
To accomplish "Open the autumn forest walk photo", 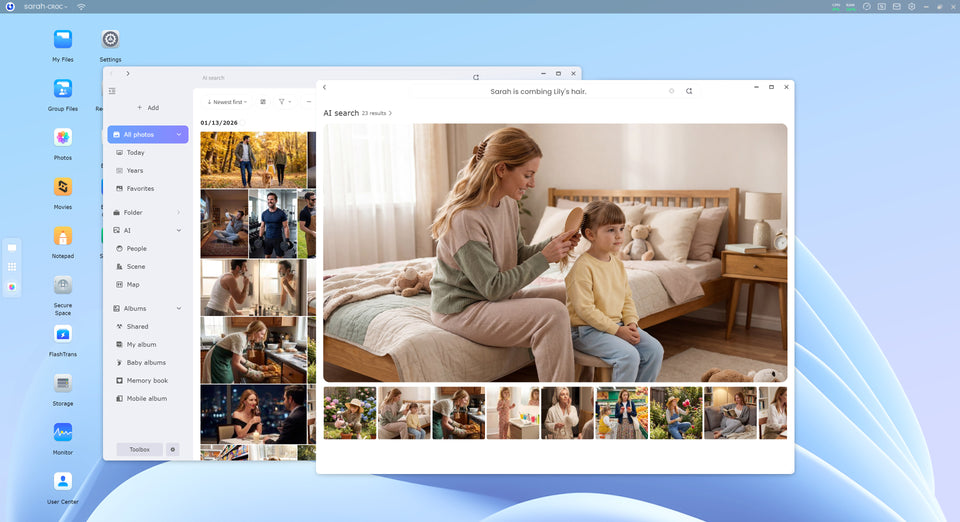I will pos(253,160).
